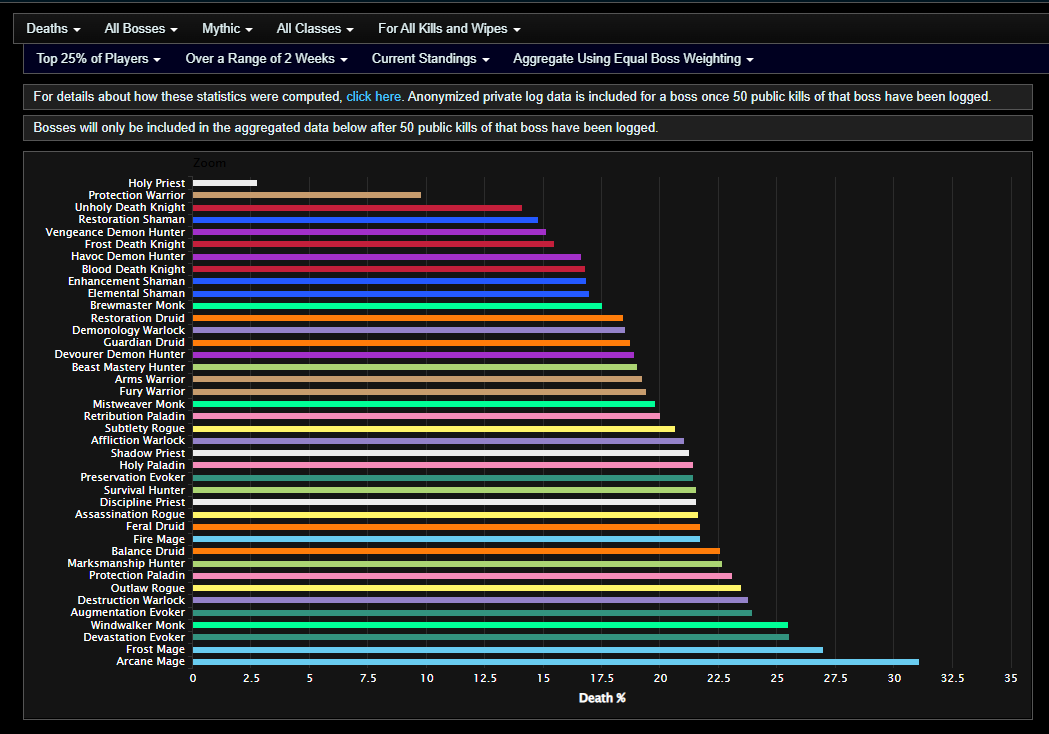The width and height of the screenshot is (1049, 734).
Task: Click the Survival Hunter label
Action: 144,490
